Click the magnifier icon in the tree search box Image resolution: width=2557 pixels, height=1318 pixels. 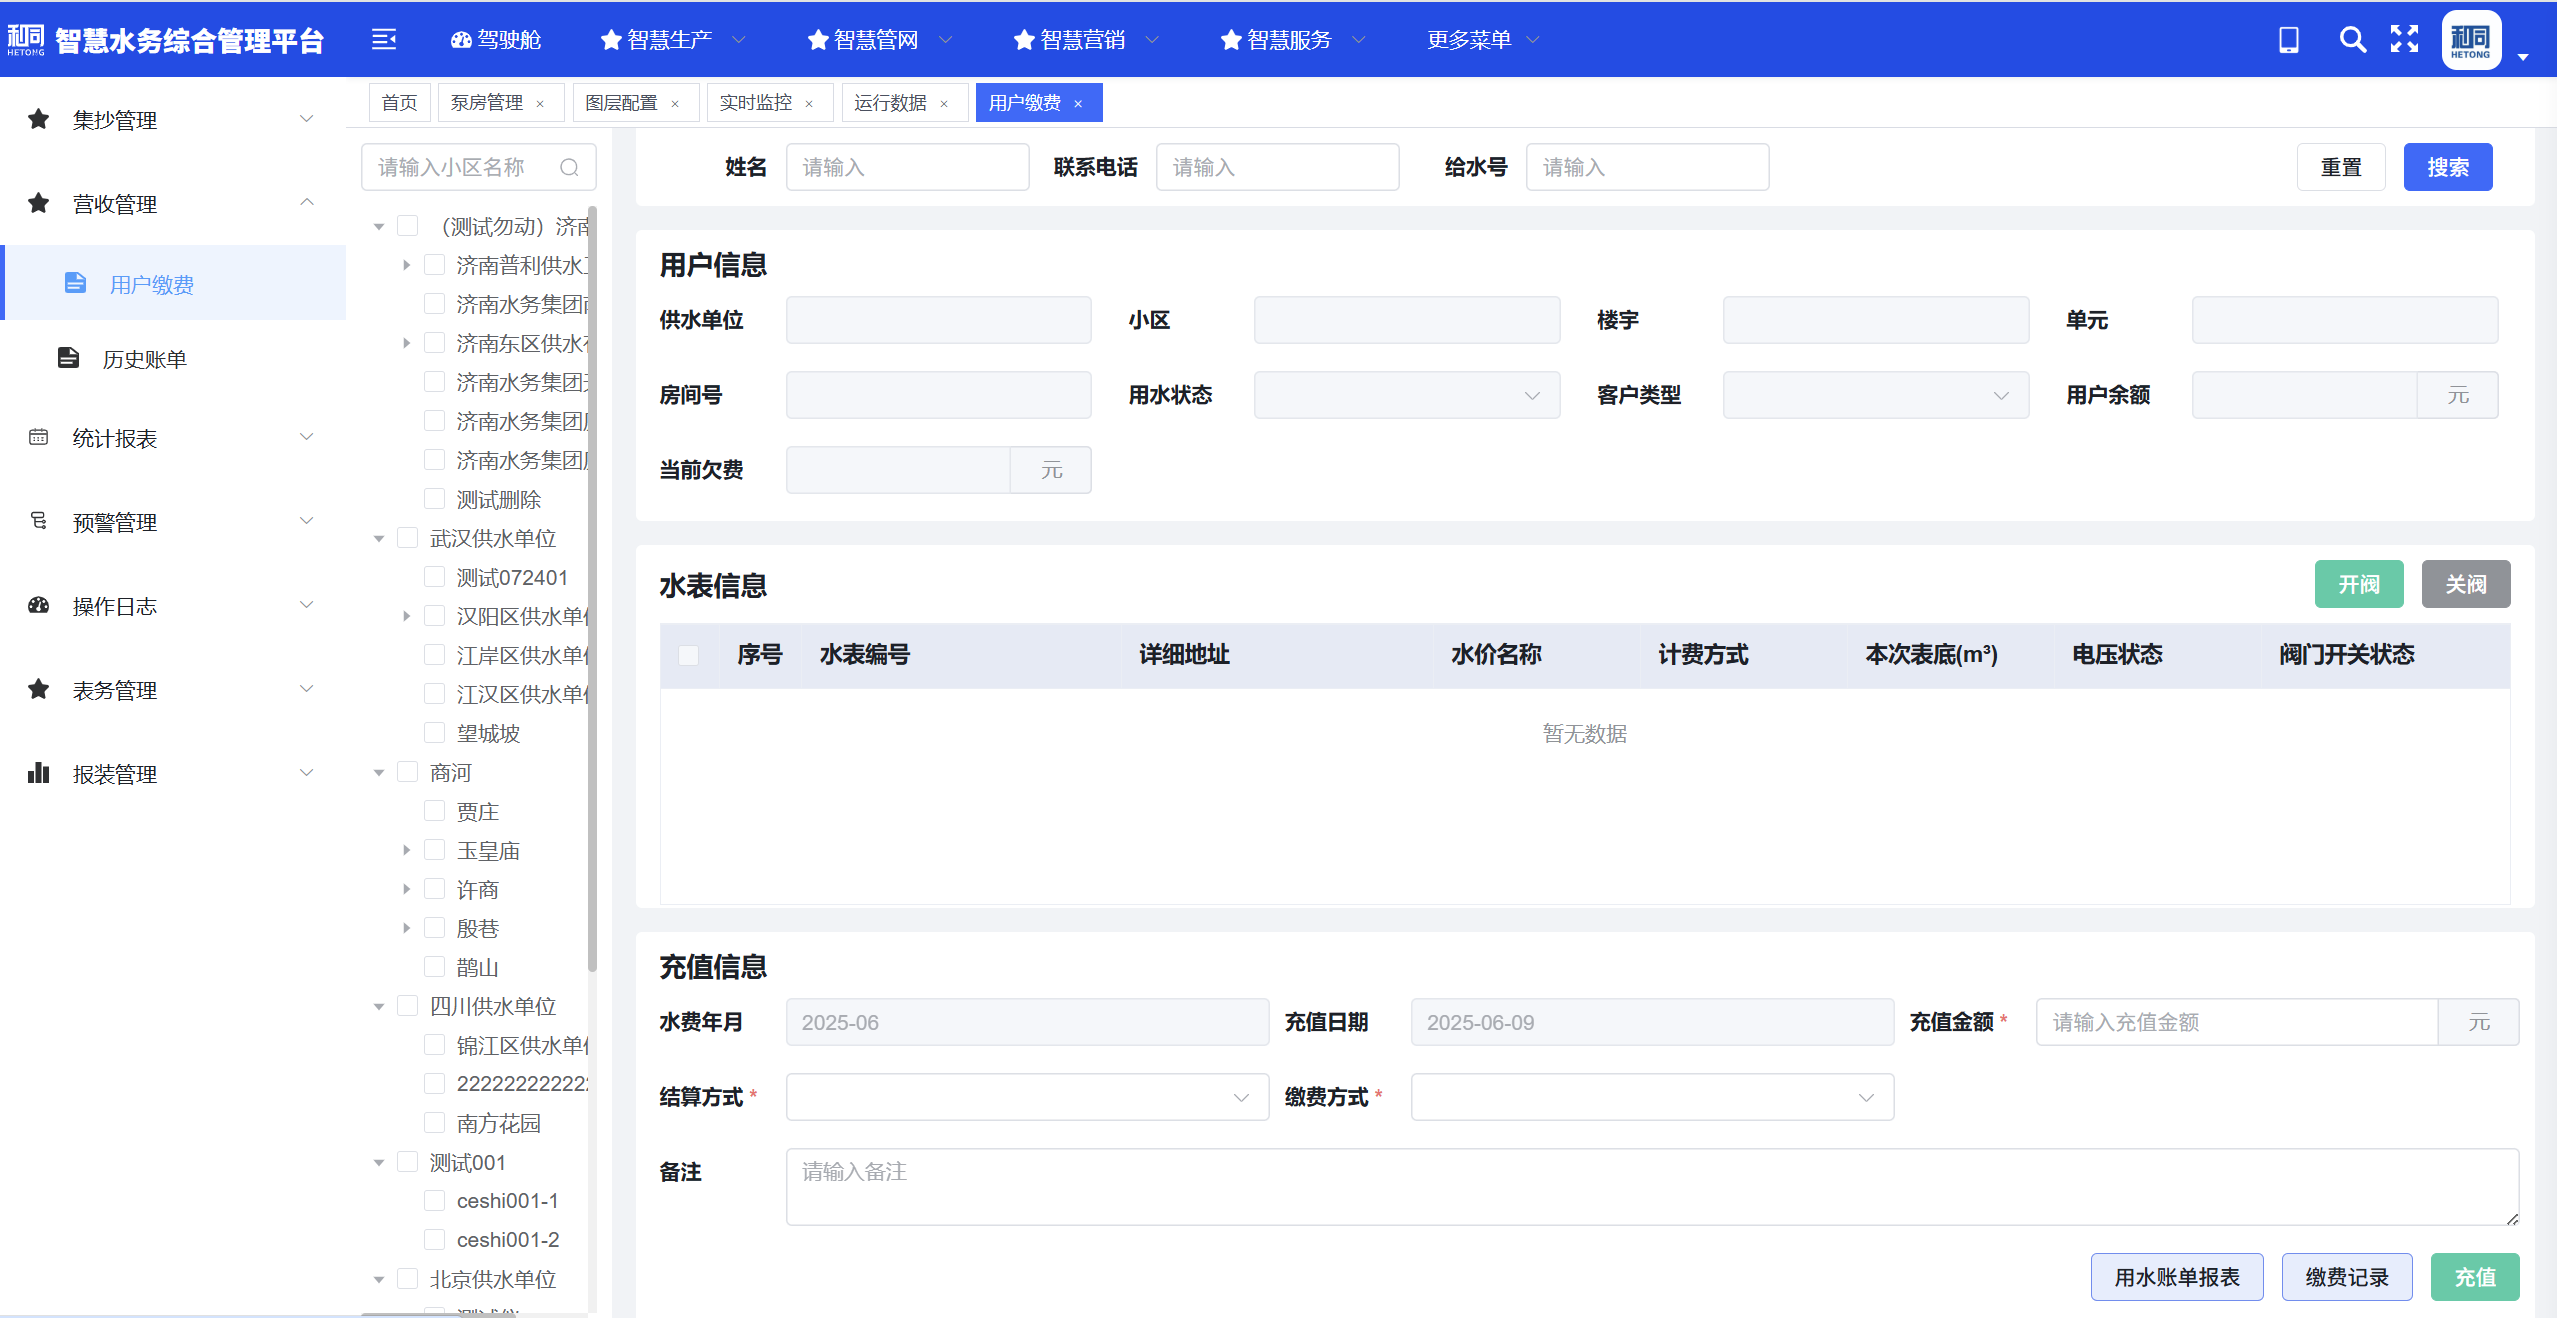(x=569, y=167)
